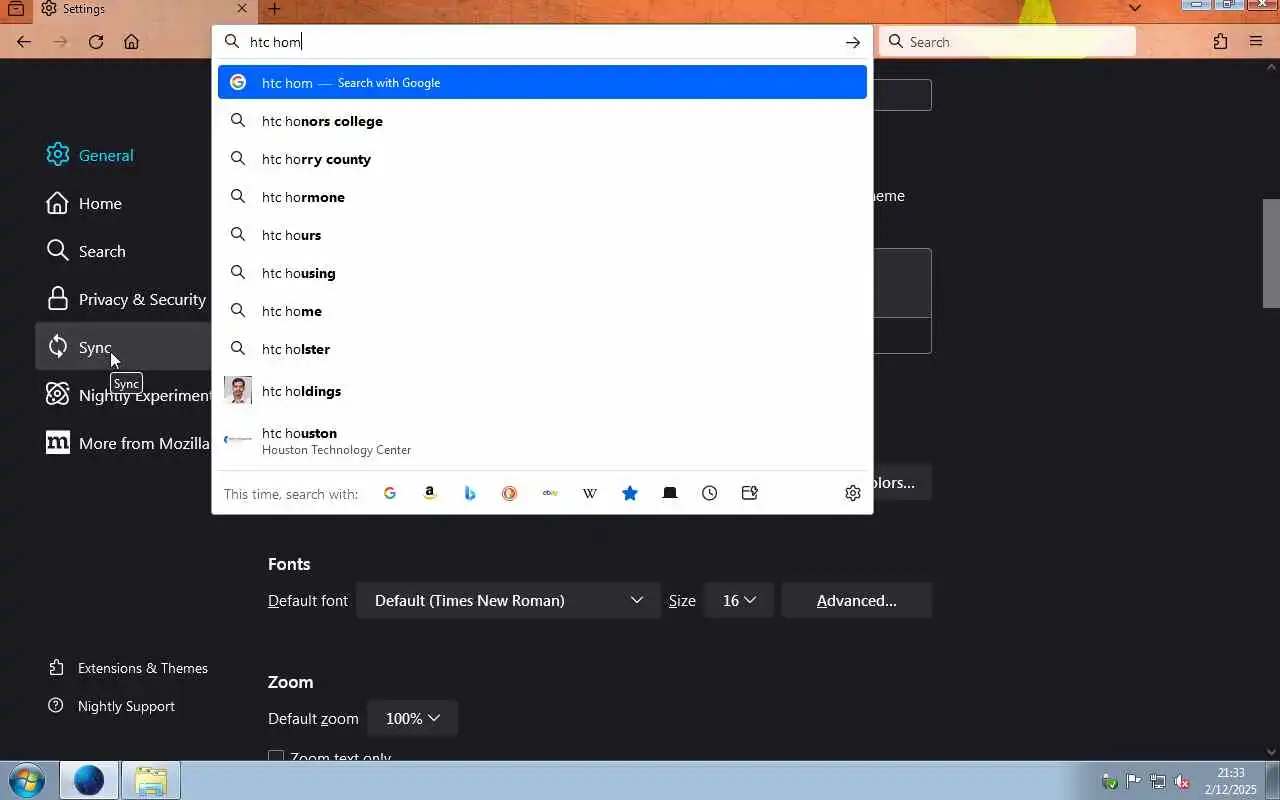Screen dimensions: 1280x800
Task: Choose suggestion 'htc holster'
Action: (x=542, y=349)
